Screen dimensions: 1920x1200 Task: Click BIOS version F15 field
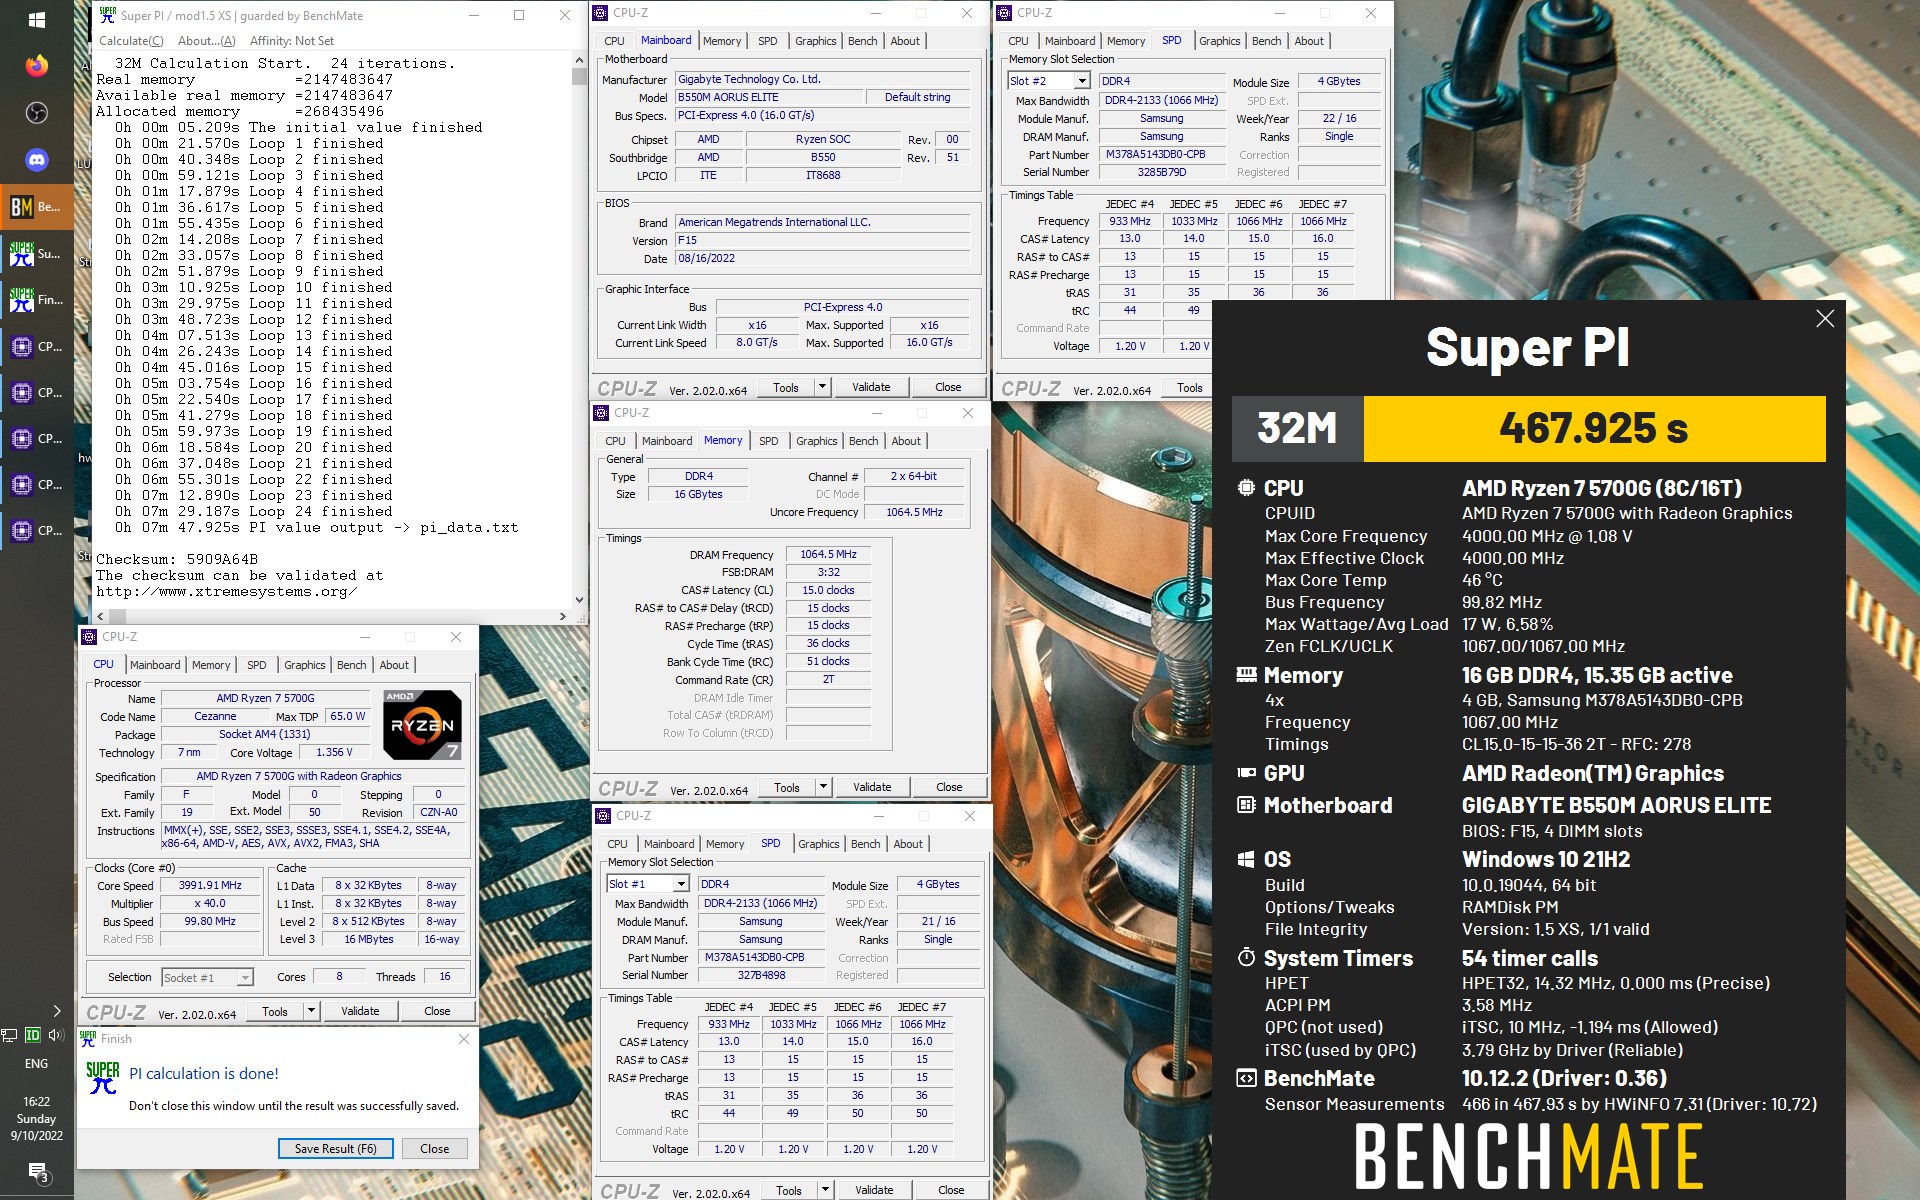coord(822,240)
